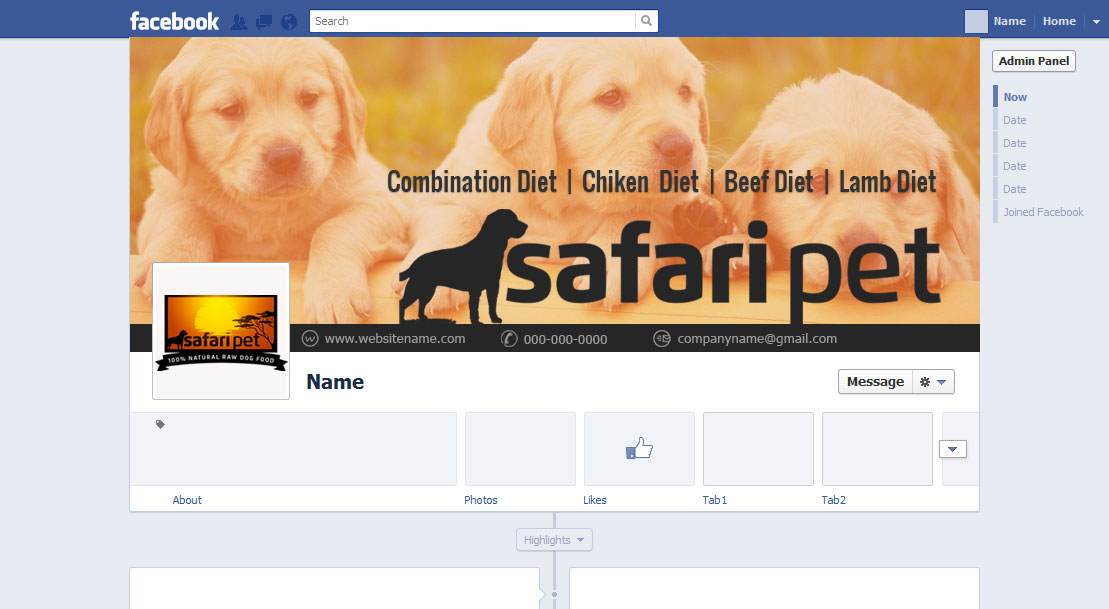The width and height of the screenshot is (1109, 609).
Task: Open the Highlights dropdown
Action: tap(554, 540)
